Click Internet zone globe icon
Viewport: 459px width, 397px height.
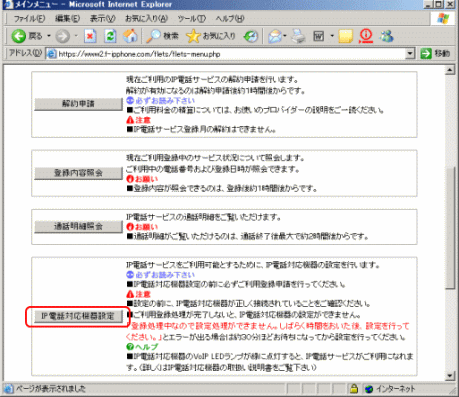[369, 389]
